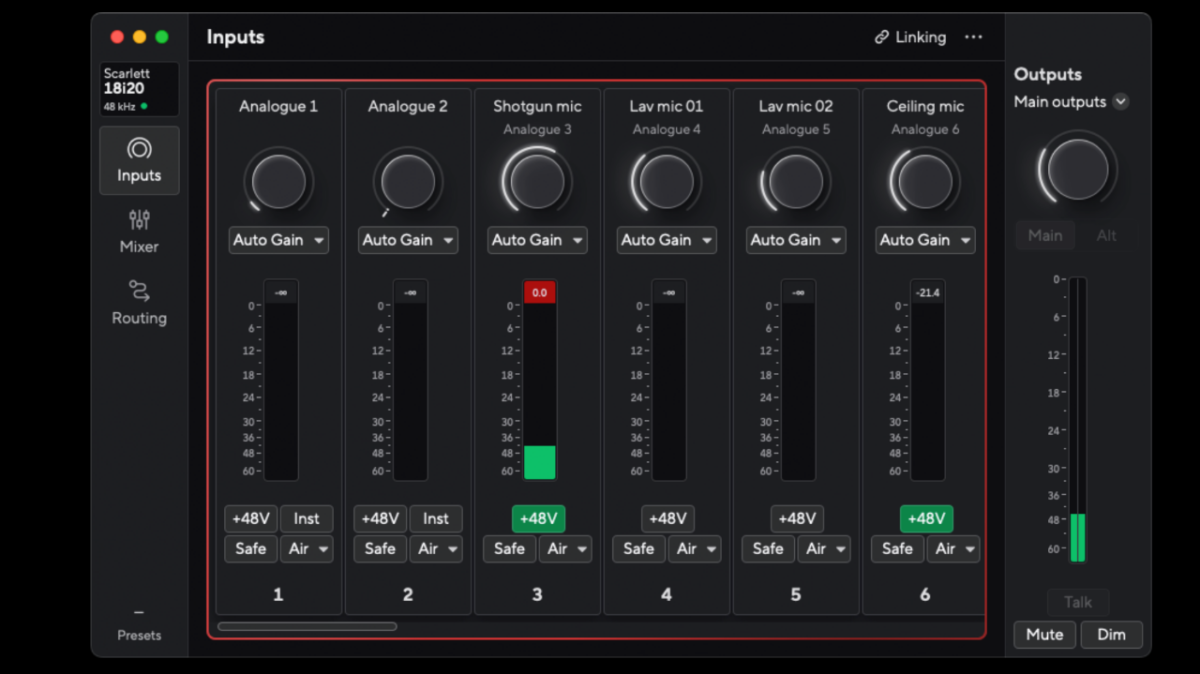Click the Lav mic 02 channel name

[796, 106]
